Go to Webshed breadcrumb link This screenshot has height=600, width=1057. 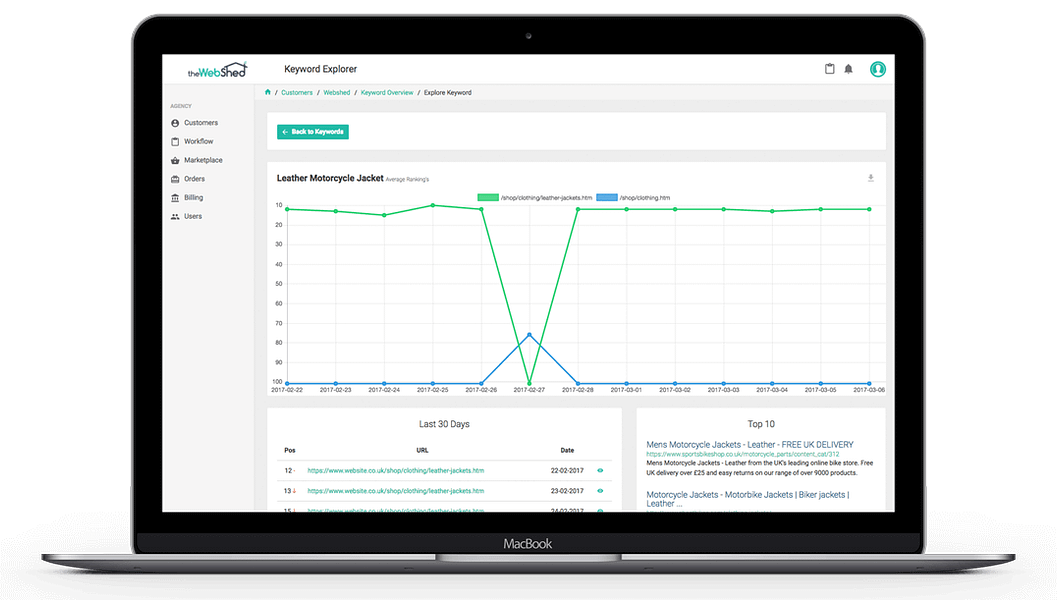[336, 92]
